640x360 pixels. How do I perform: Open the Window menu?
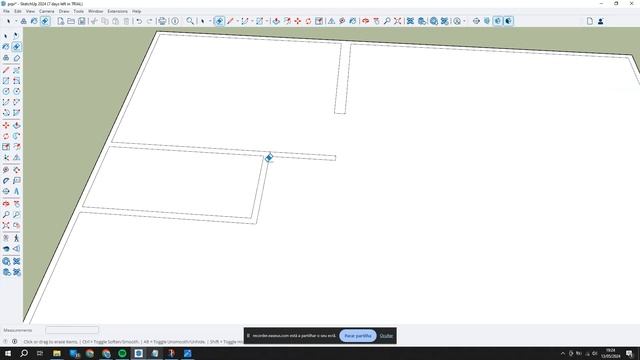tap(96, 11)
